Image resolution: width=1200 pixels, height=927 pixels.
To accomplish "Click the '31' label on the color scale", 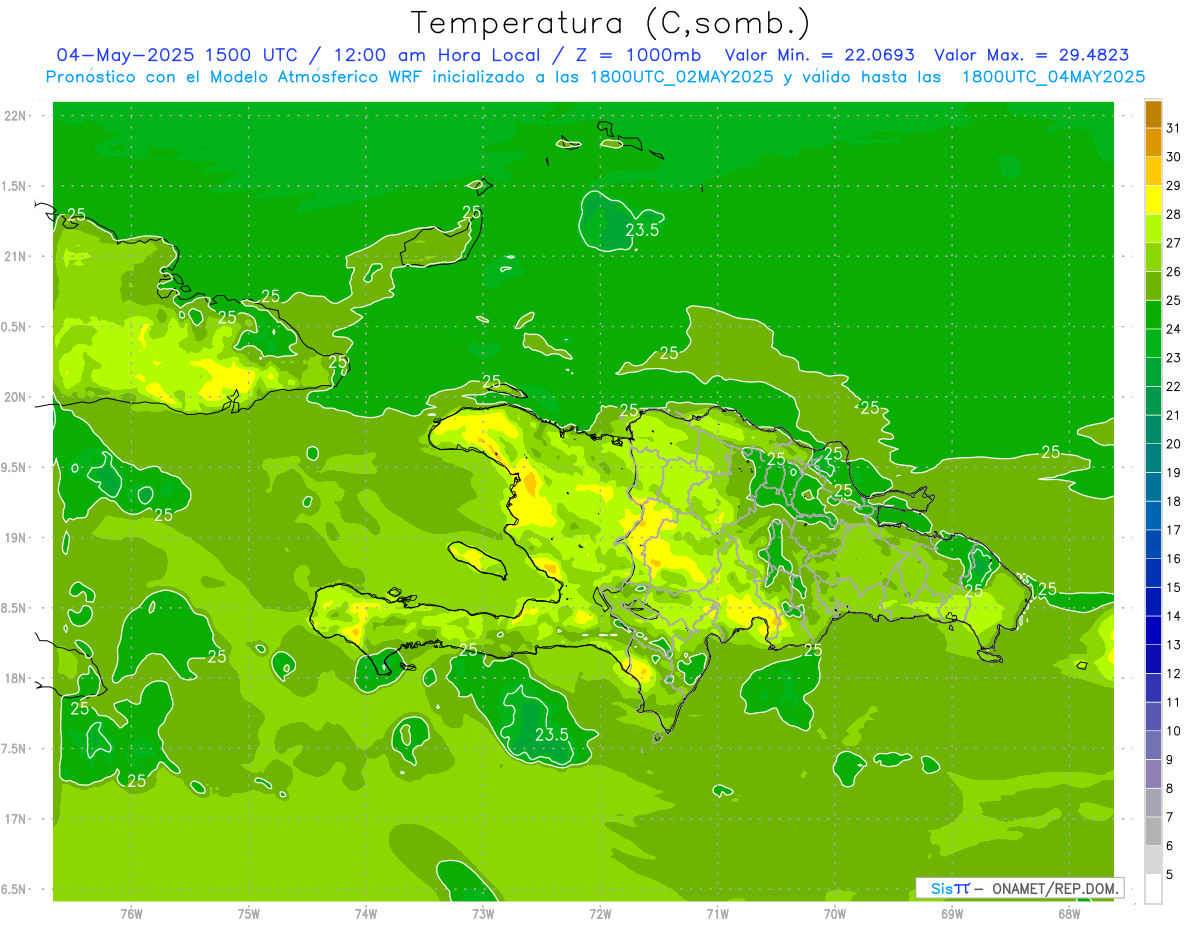I will click(1174, 127).
